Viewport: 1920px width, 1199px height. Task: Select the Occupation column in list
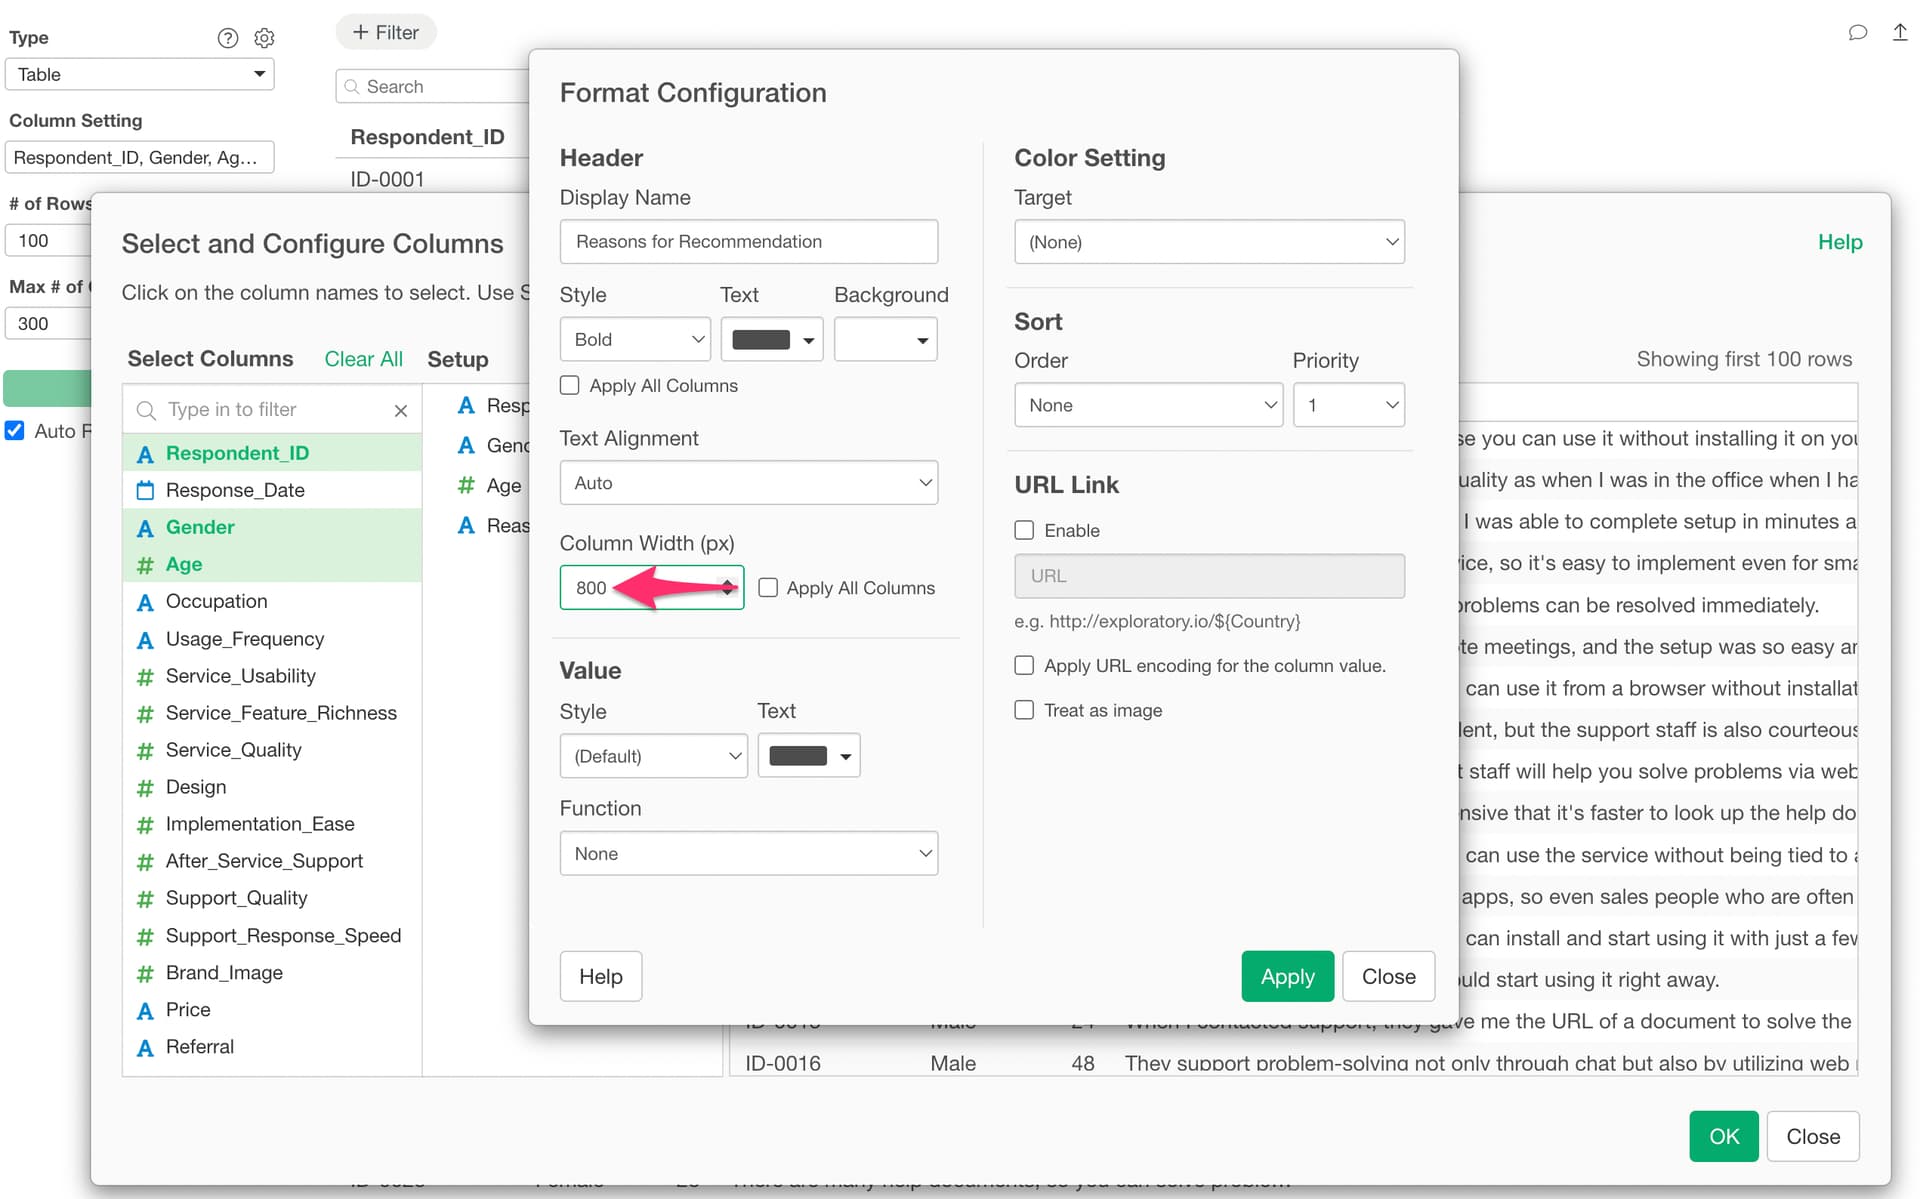216,601
